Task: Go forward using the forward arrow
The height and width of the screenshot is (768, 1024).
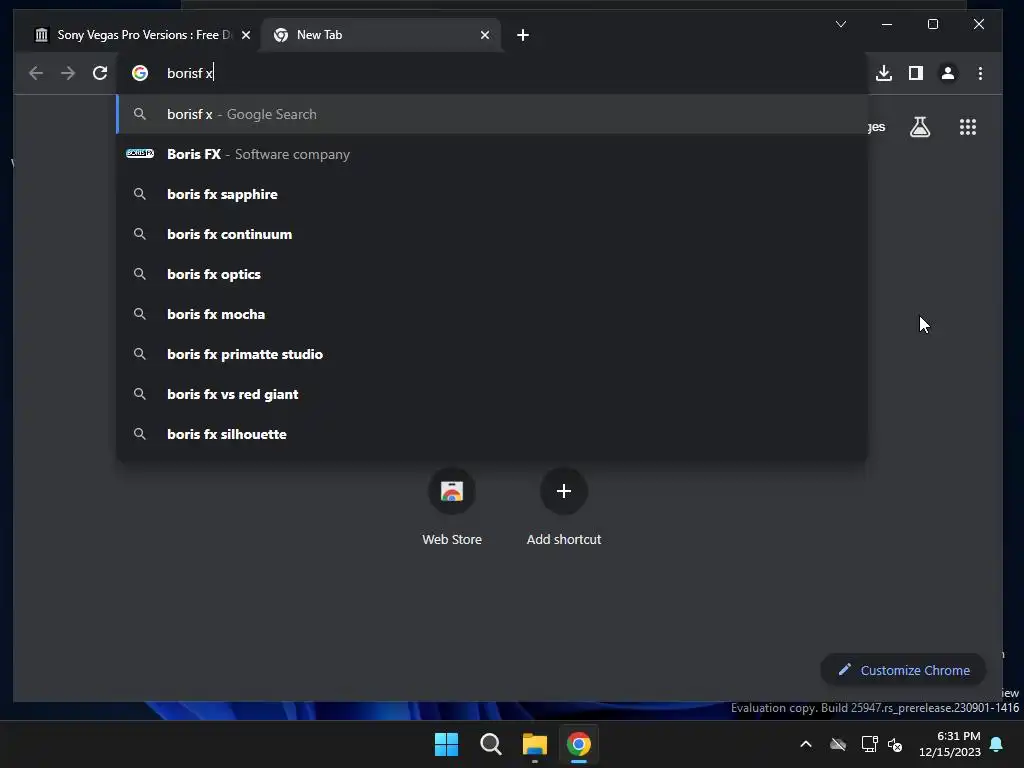Action: 68,73
